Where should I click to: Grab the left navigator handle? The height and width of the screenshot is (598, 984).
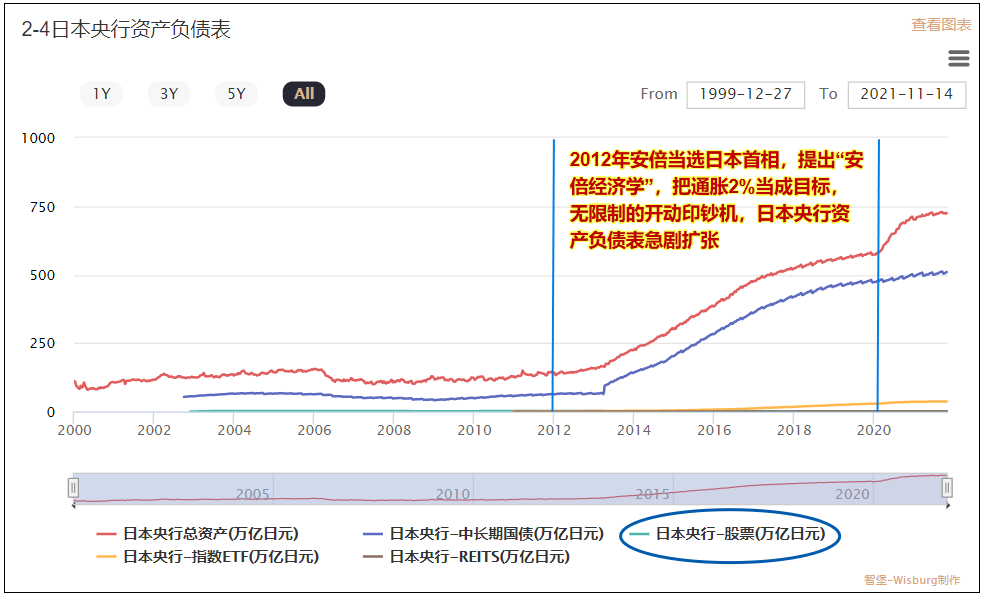[73, 487]
